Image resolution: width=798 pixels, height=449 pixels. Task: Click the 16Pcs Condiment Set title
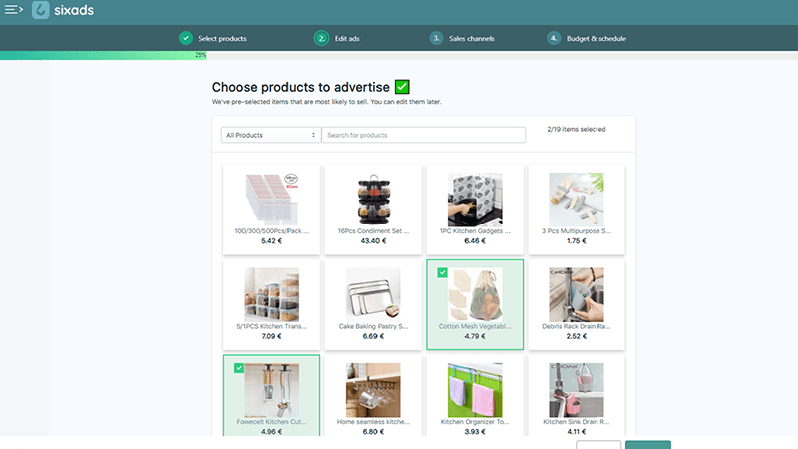coord(373,231)
